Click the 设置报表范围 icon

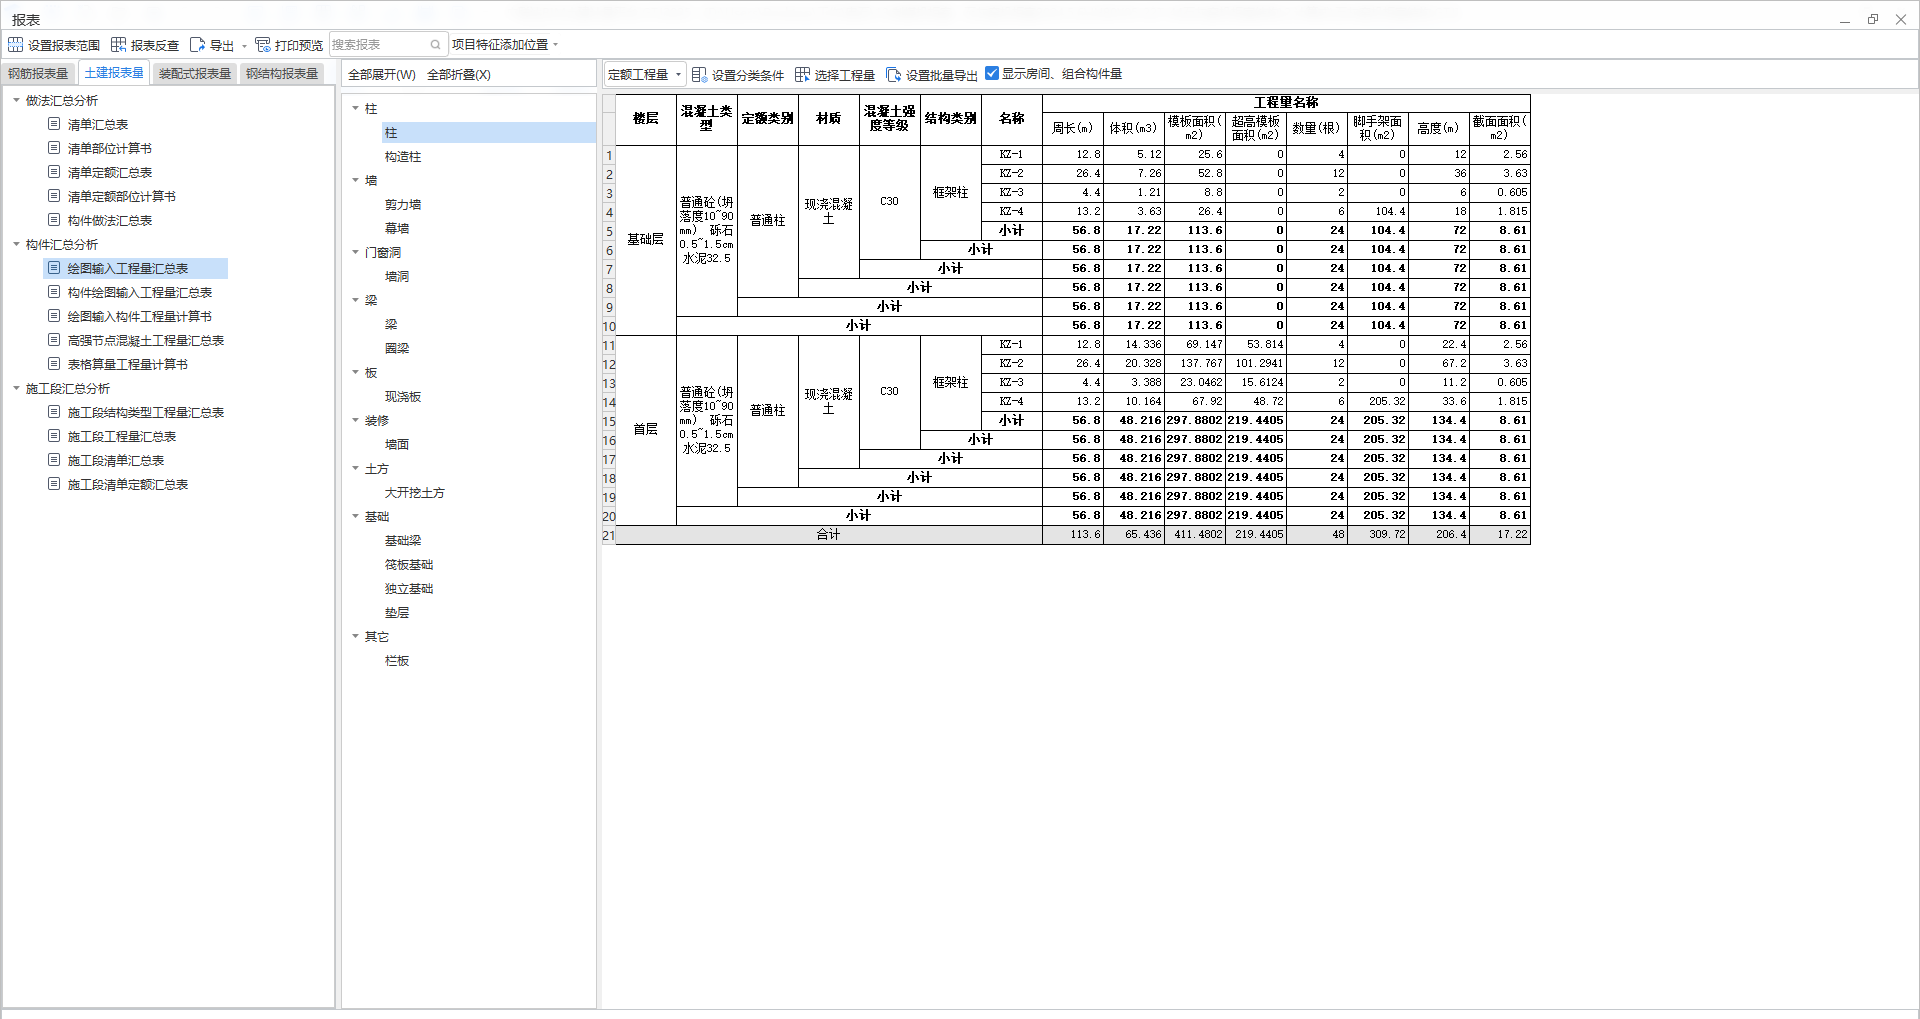[x=15, y=45]
